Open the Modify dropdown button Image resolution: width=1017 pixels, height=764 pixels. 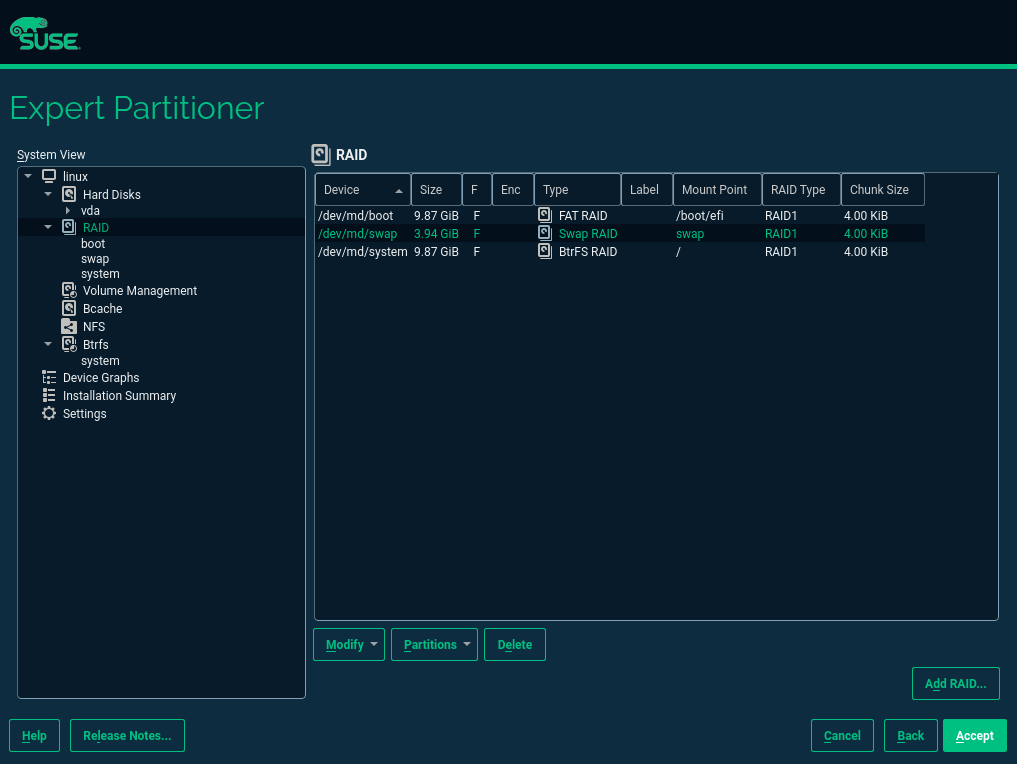tap(349, 645)
